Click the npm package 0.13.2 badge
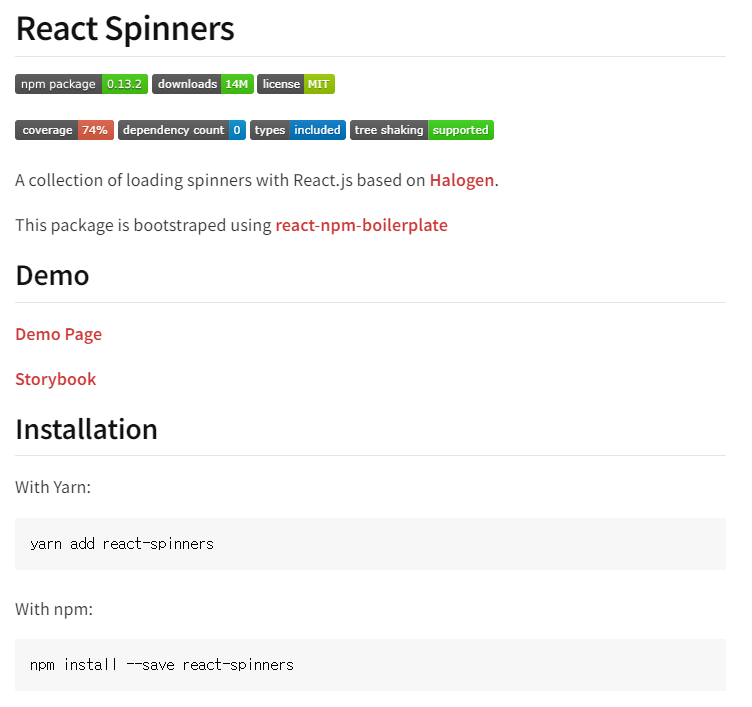 tap(82, 84)
